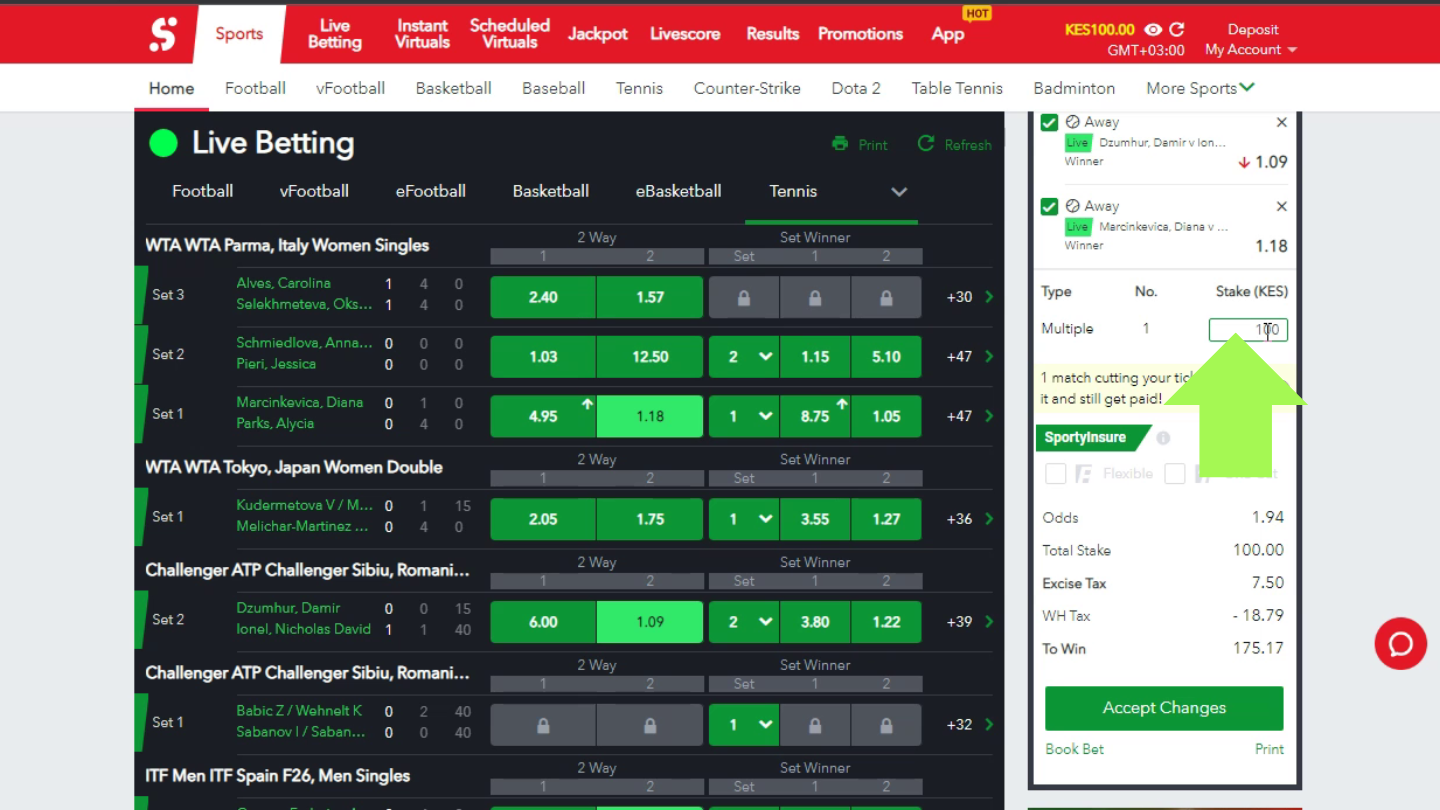Open the live chat support bubble
Viewport: 1440px width, 810px height.
pos(1400,643)
